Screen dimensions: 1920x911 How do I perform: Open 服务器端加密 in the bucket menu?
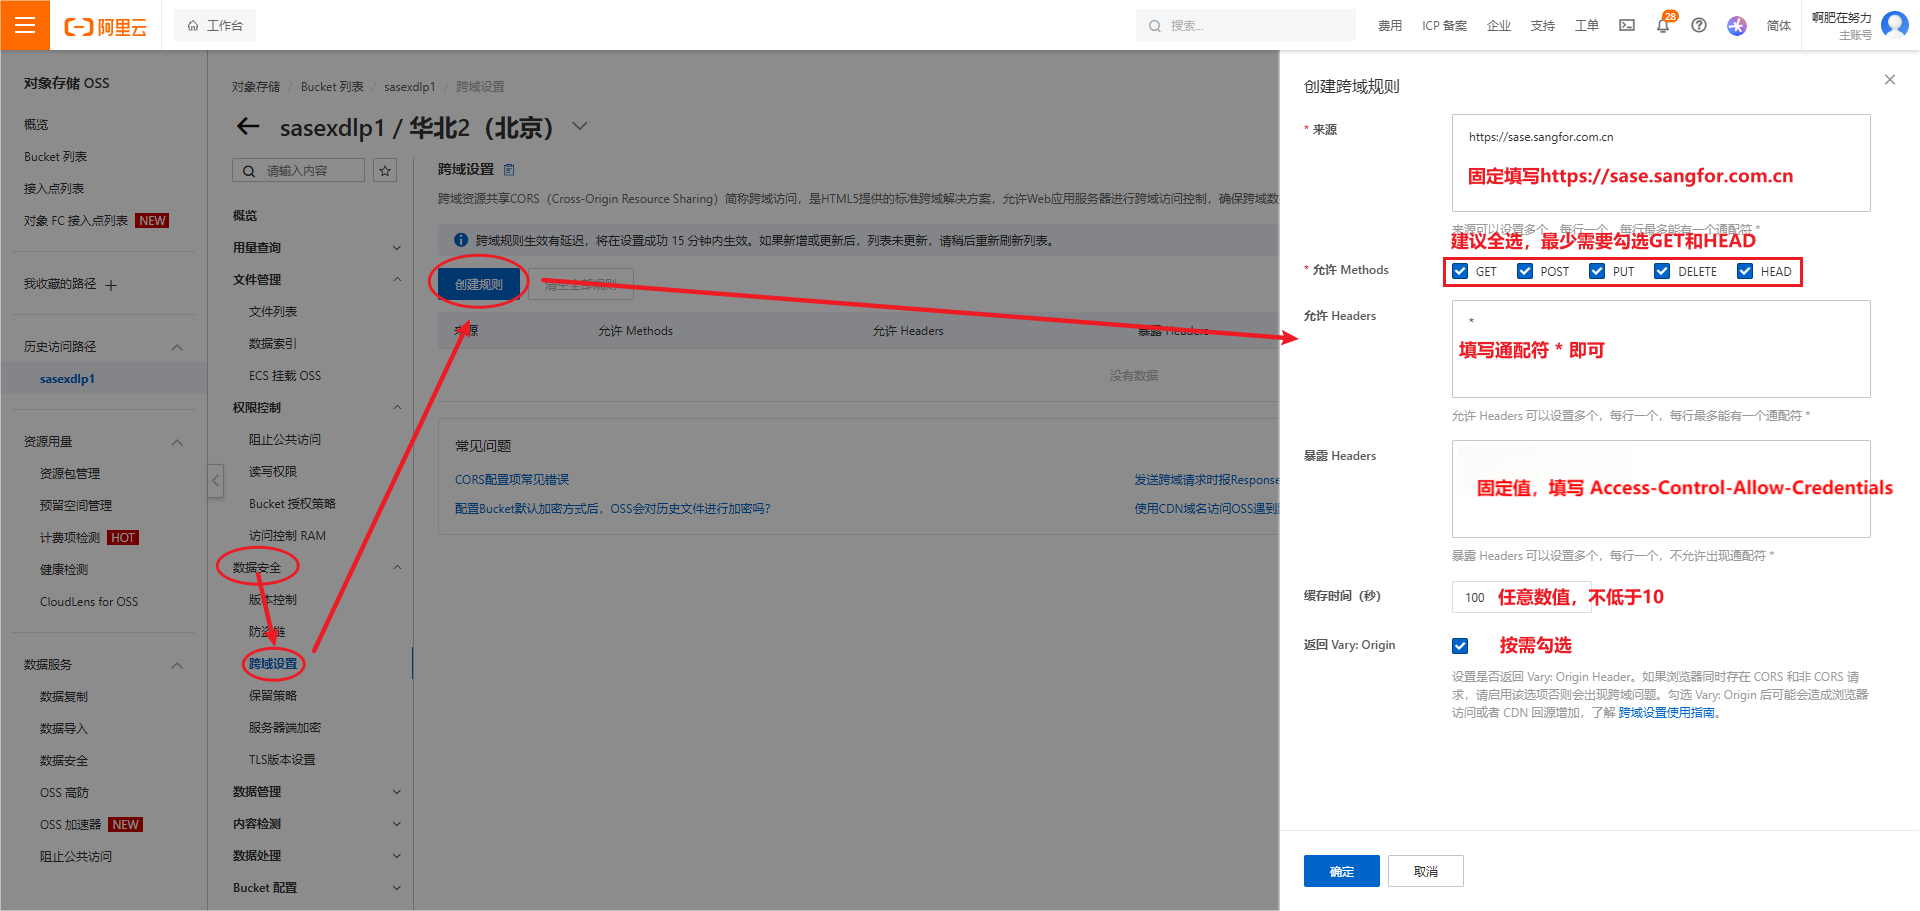coord(285,728)
